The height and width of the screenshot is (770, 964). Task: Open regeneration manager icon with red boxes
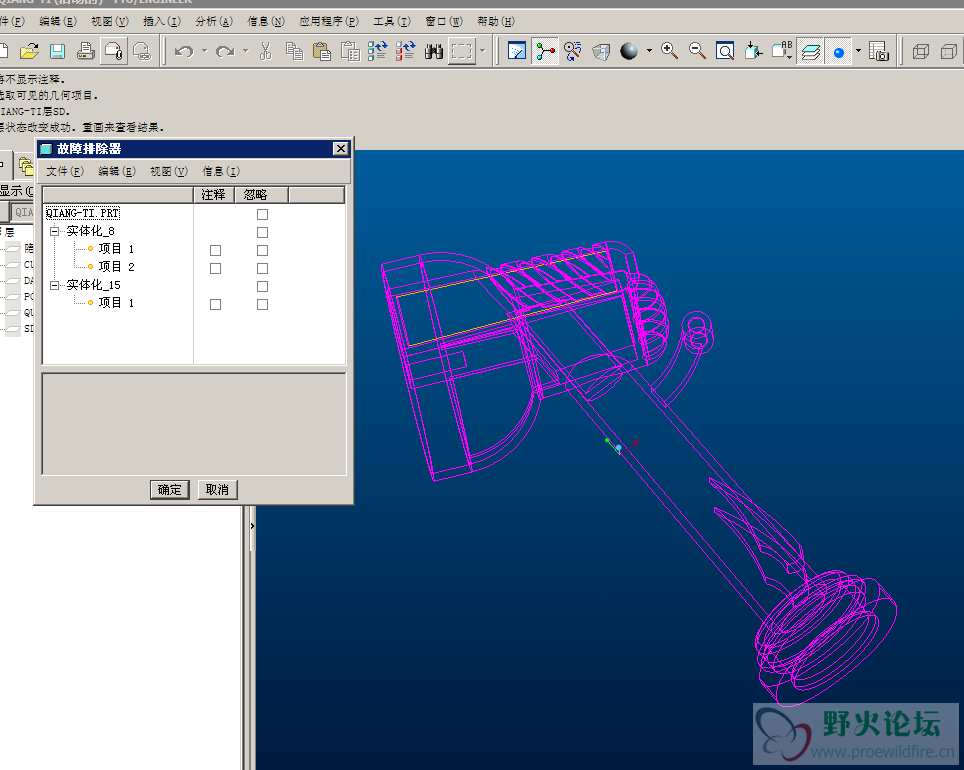pyautogui.click(x=405, y=51)
